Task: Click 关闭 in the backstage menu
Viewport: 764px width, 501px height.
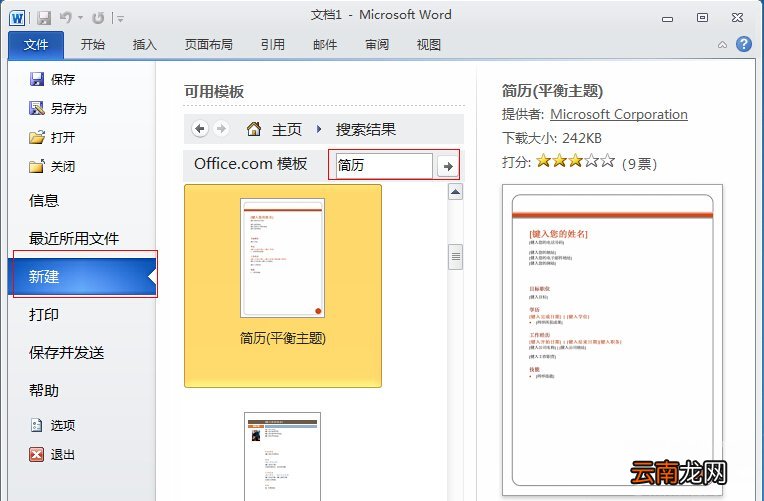Action: pyautogui.click(x=52, y=167)
